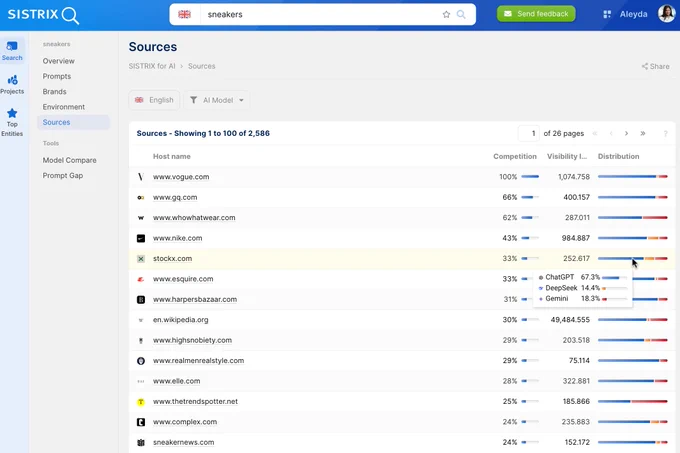Open the Projects sidebar section
680x453 pixels.
[x=12, y=85]
